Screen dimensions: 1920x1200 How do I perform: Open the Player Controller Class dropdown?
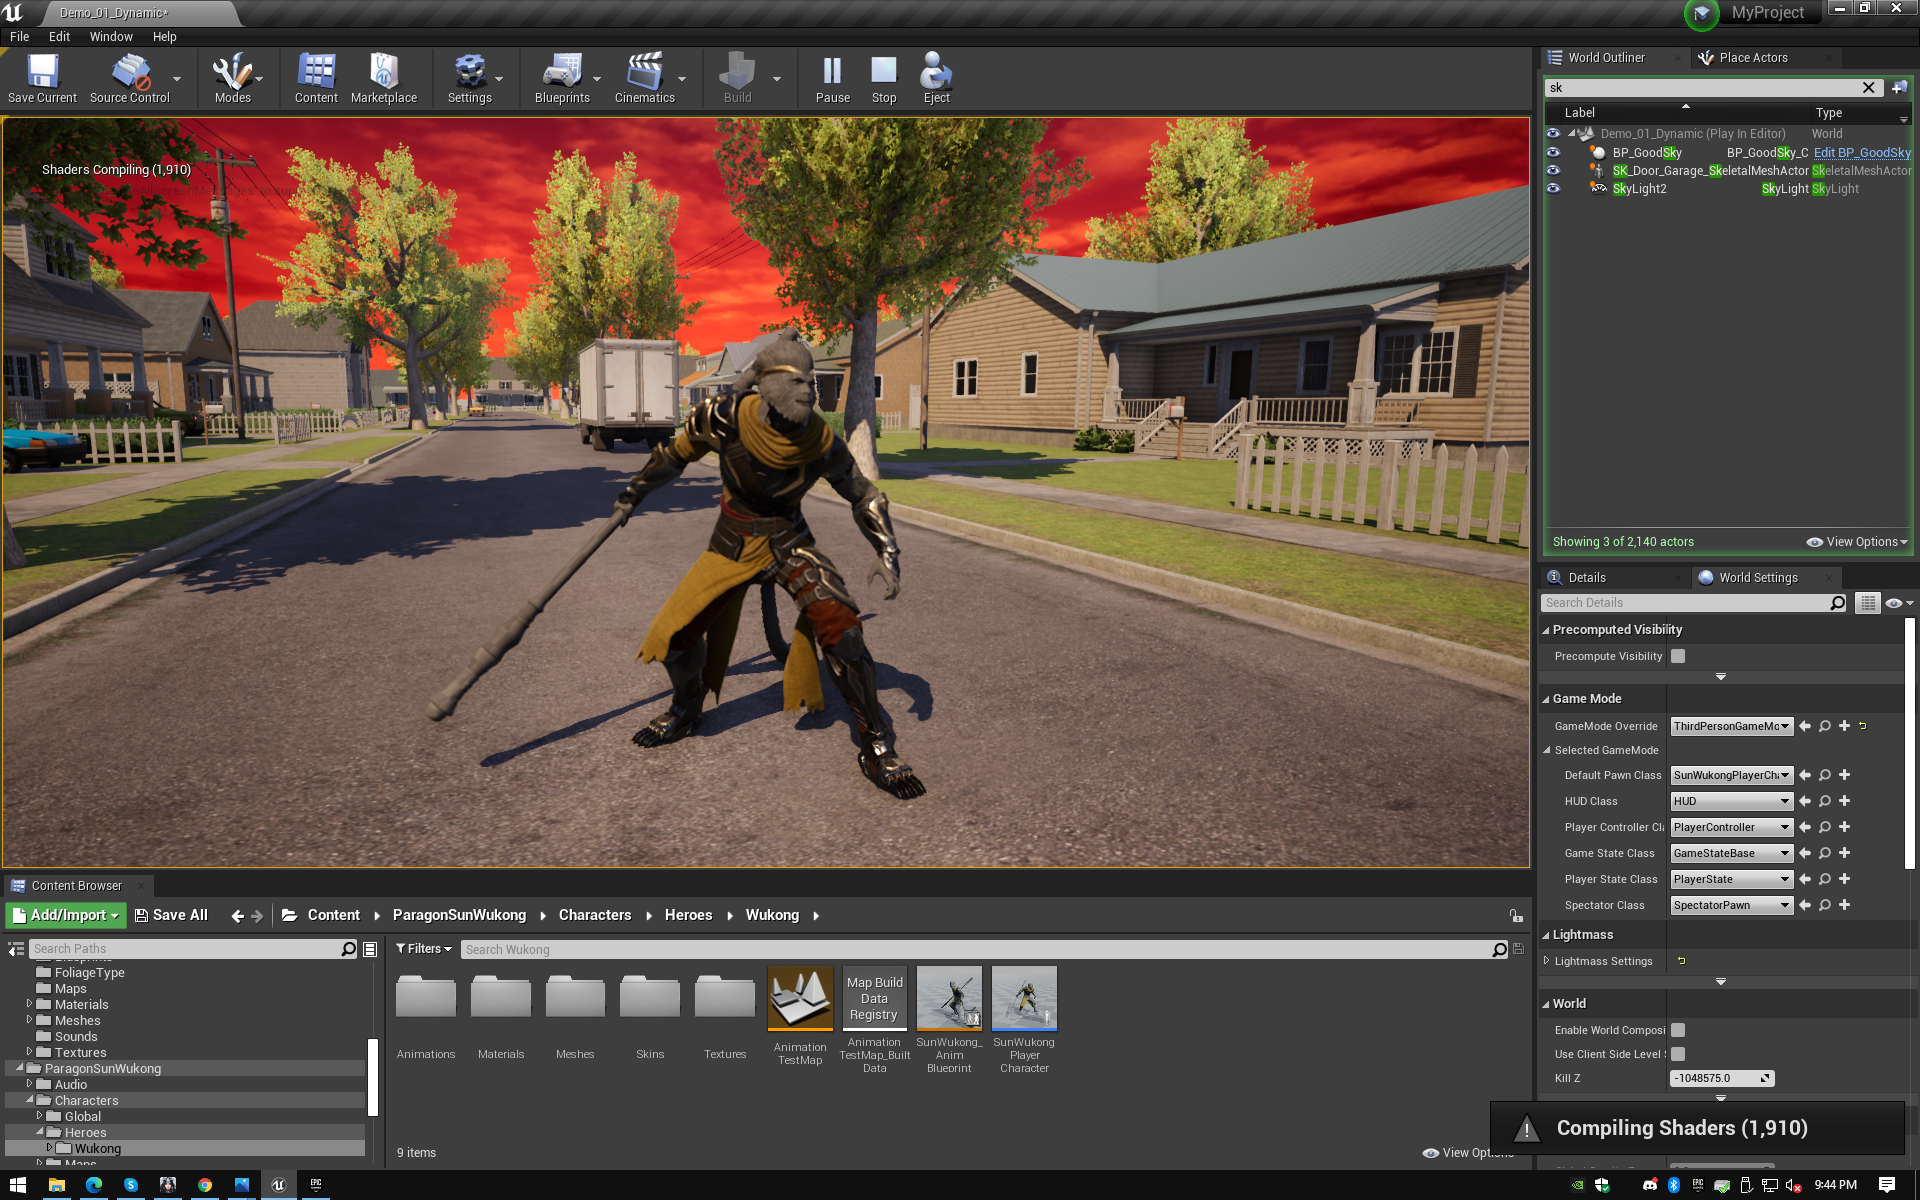(1731, 827)
